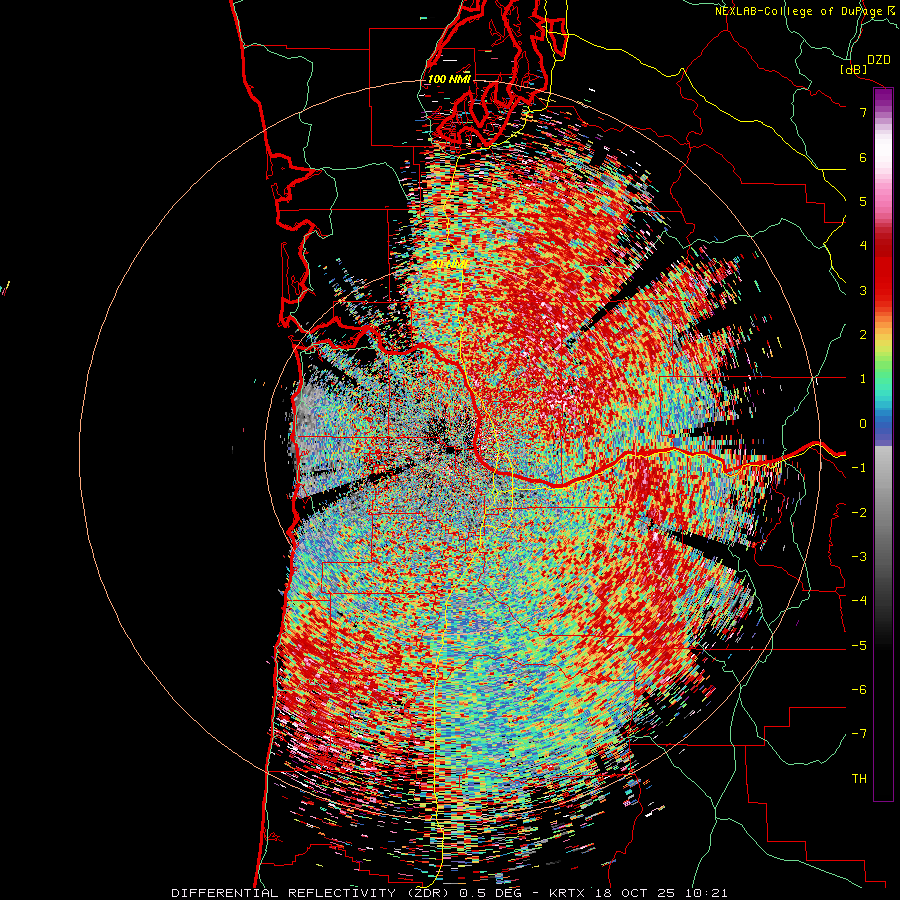
Task: Click the -3 dB scale label
Action: tap(859, 557)
